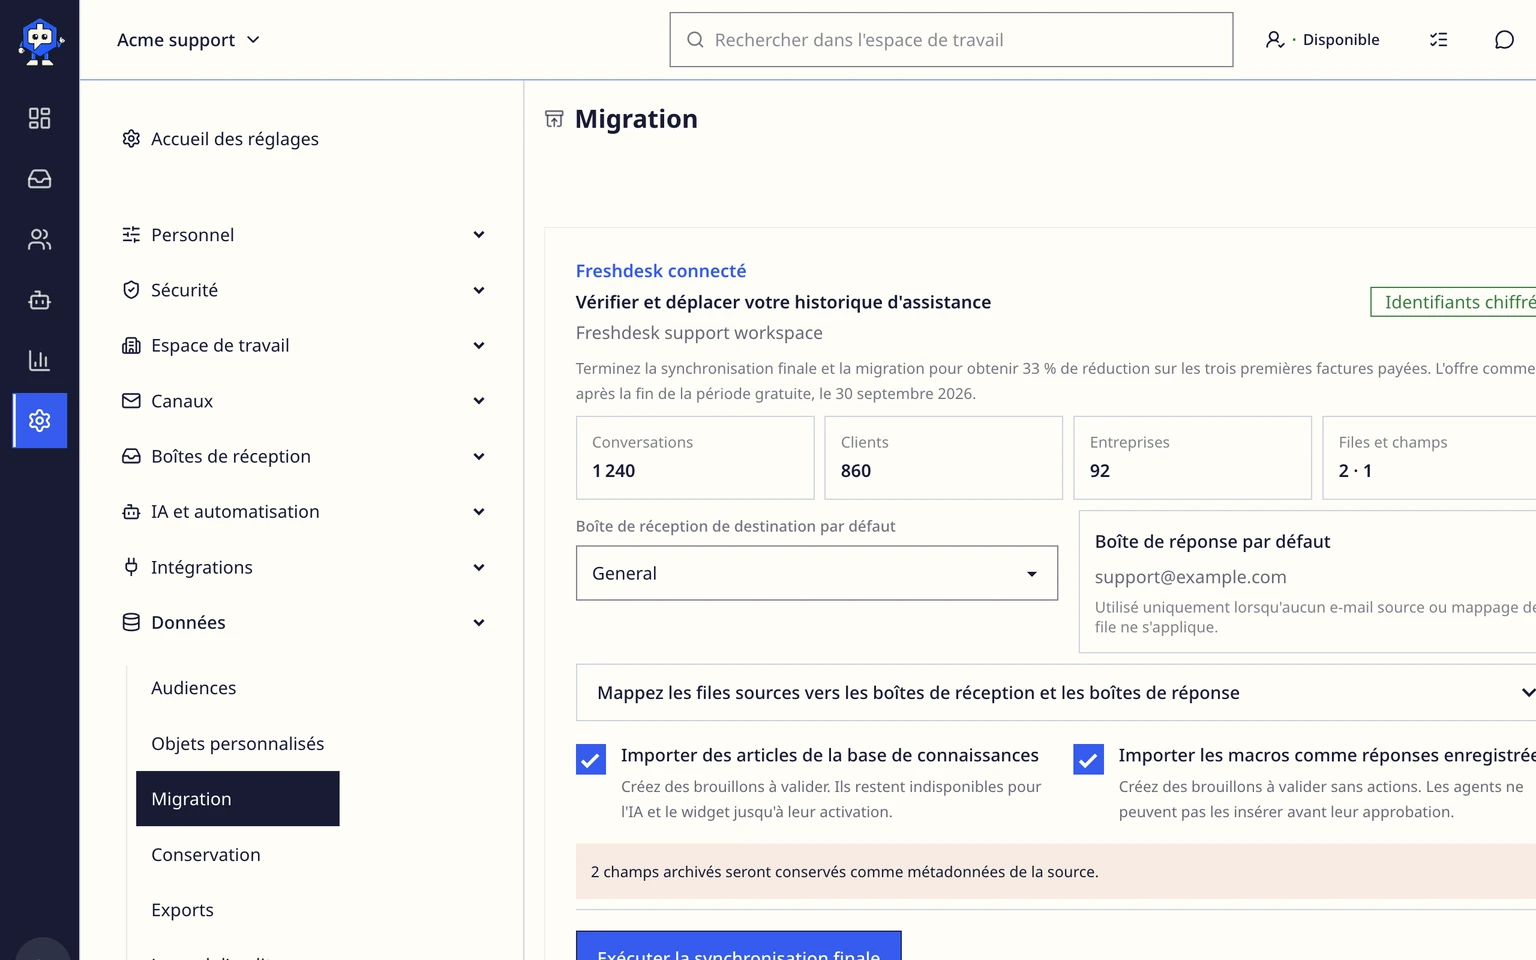Click the Données database icon
Image resolution: width=1536 pixels, height=960 pixels.
[131, 622]
